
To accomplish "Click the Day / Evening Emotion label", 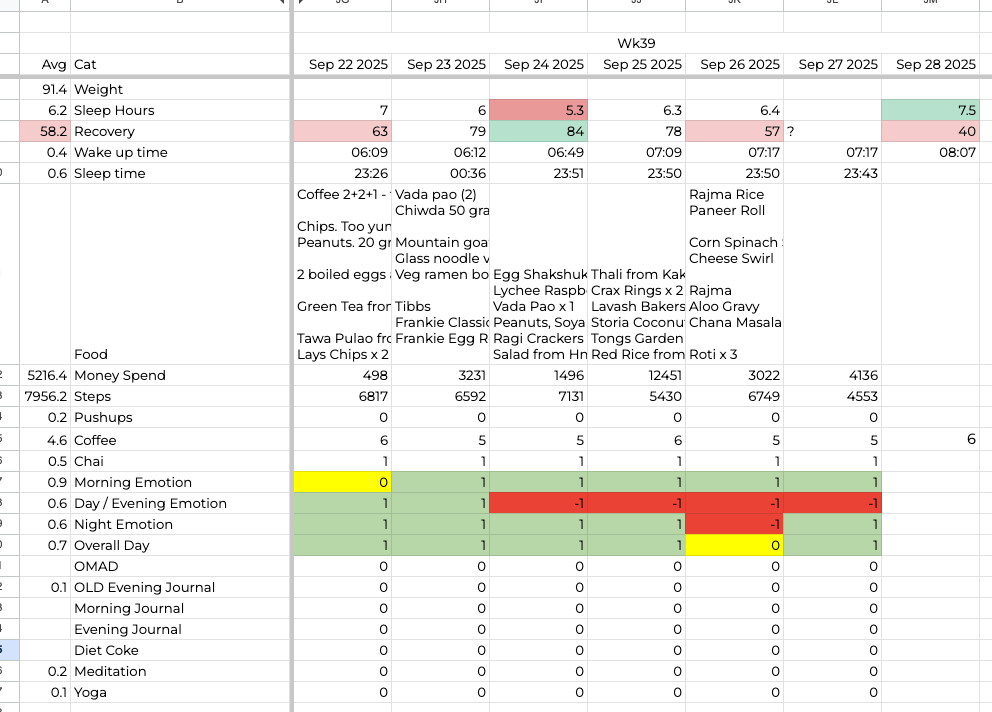I will (180, 503).
